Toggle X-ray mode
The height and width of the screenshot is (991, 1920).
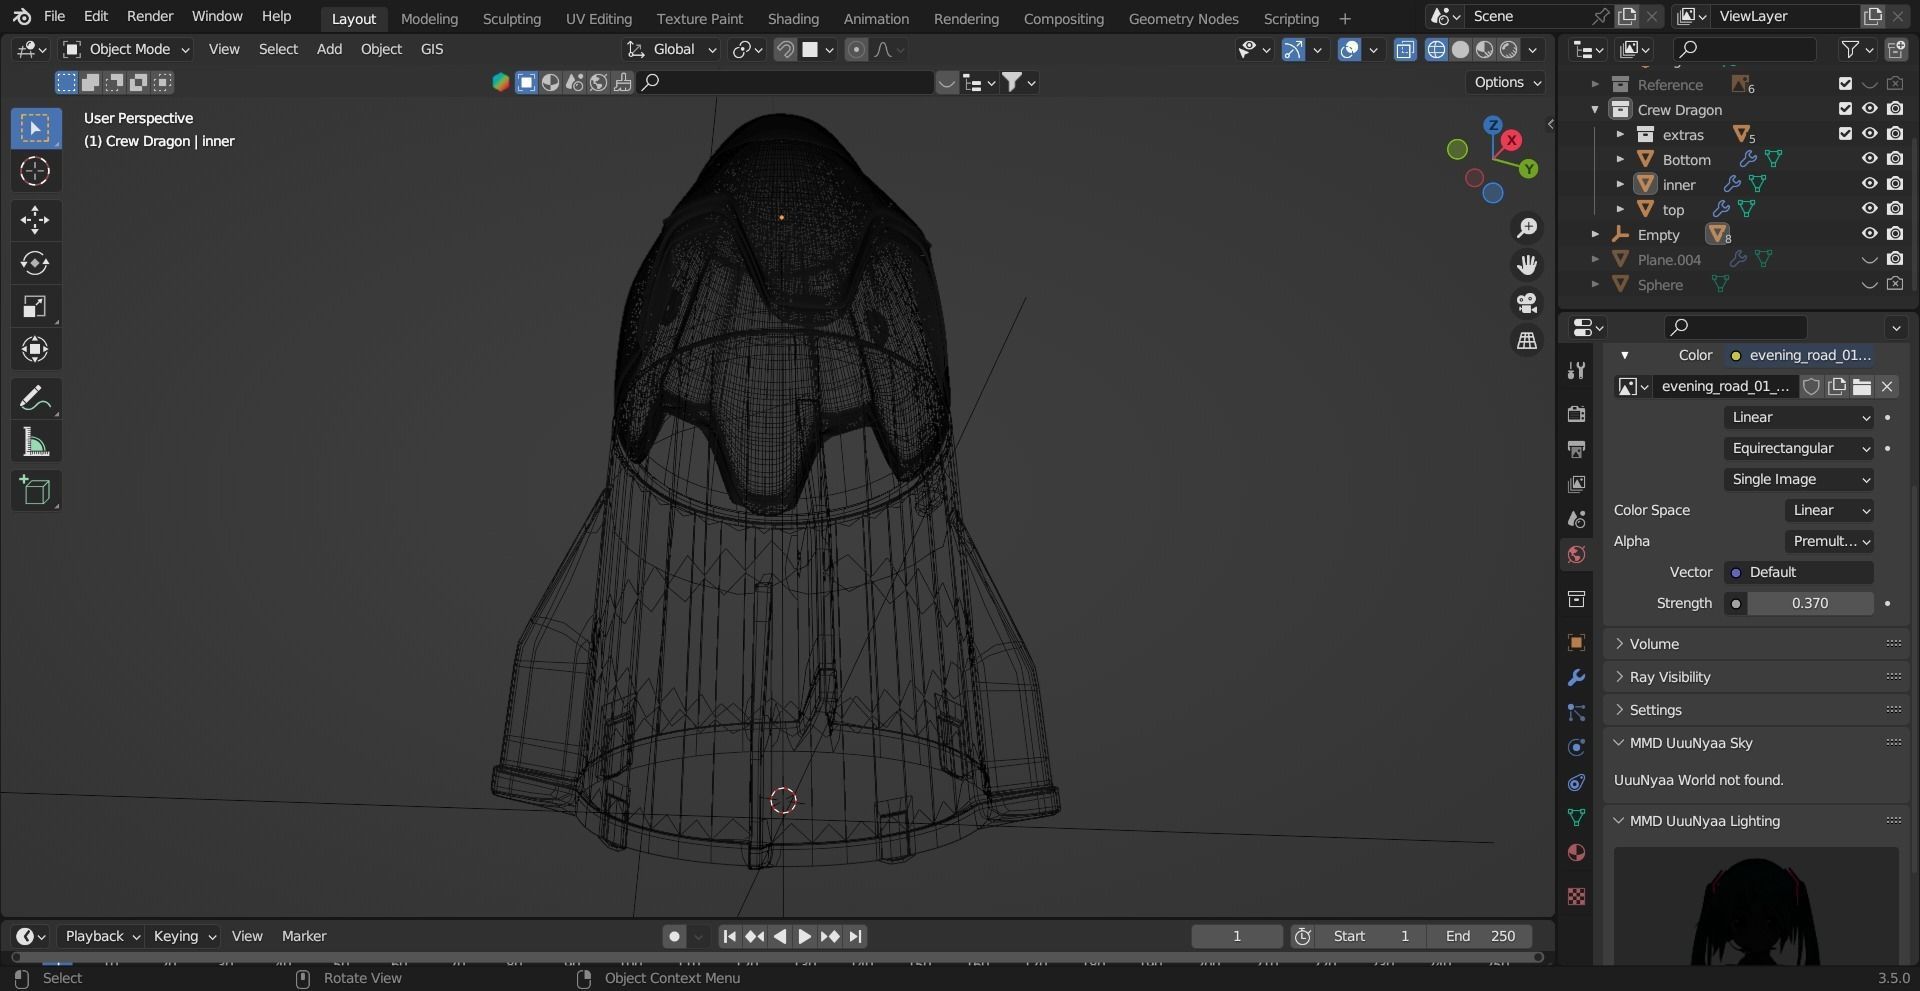(1405, 49)
